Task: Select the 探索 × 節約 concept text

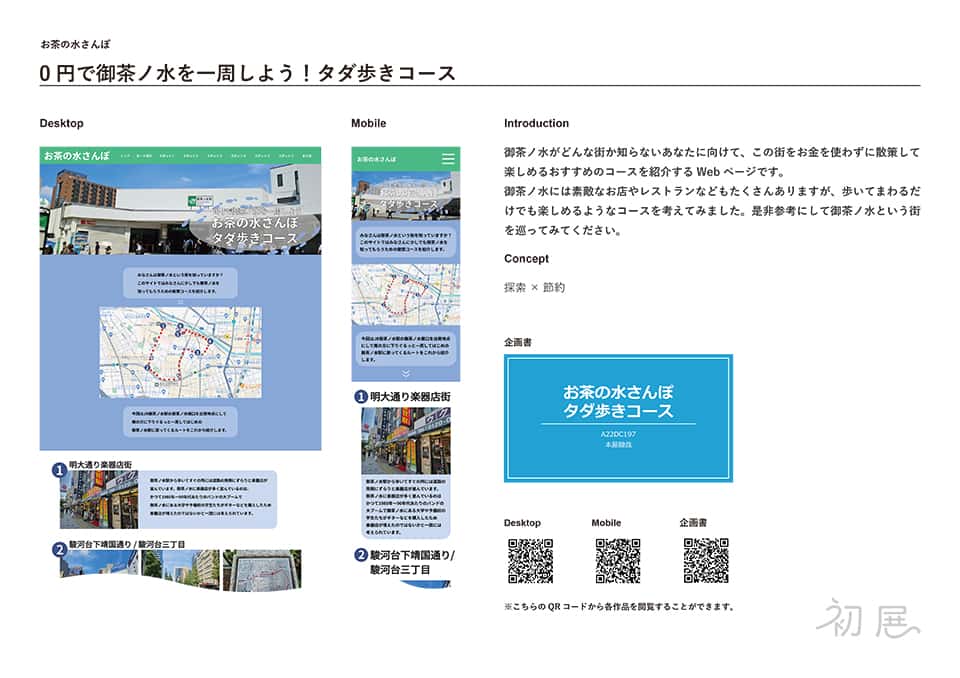Action: (534, 287)
